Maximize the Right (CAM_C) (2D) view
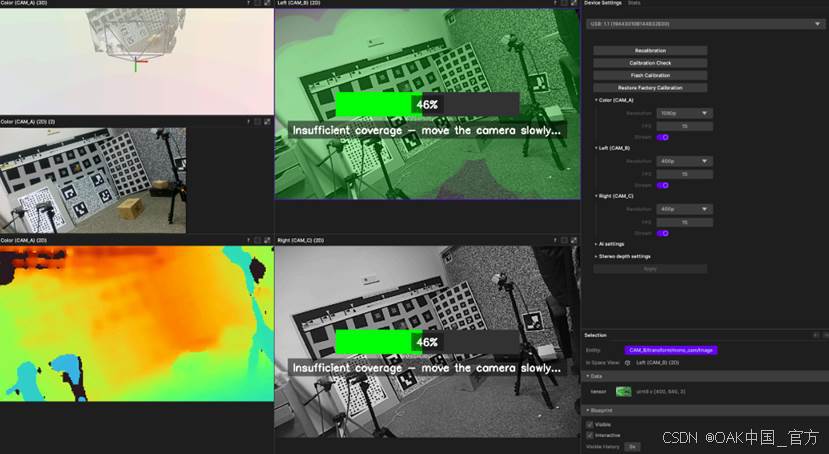Image resolution: width=829 pixels, height=454 pixels. [574, 240]
